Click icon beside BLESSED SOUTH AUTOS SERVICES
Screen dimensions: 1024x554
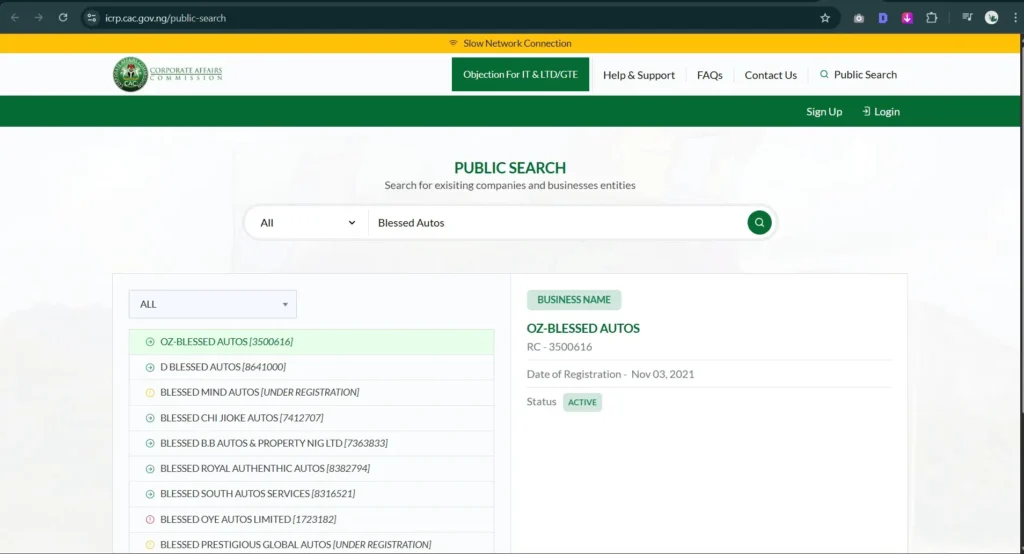(150, 495)
